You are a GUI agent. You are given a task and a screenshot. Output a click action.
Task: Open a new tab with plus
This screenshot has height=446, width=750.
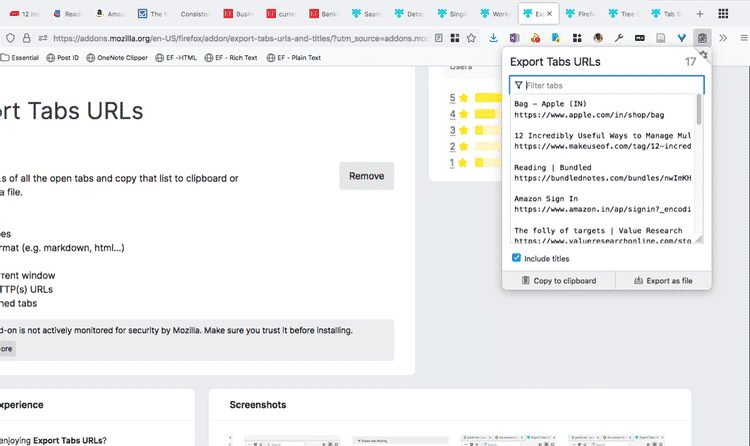(x=700, y=14)
